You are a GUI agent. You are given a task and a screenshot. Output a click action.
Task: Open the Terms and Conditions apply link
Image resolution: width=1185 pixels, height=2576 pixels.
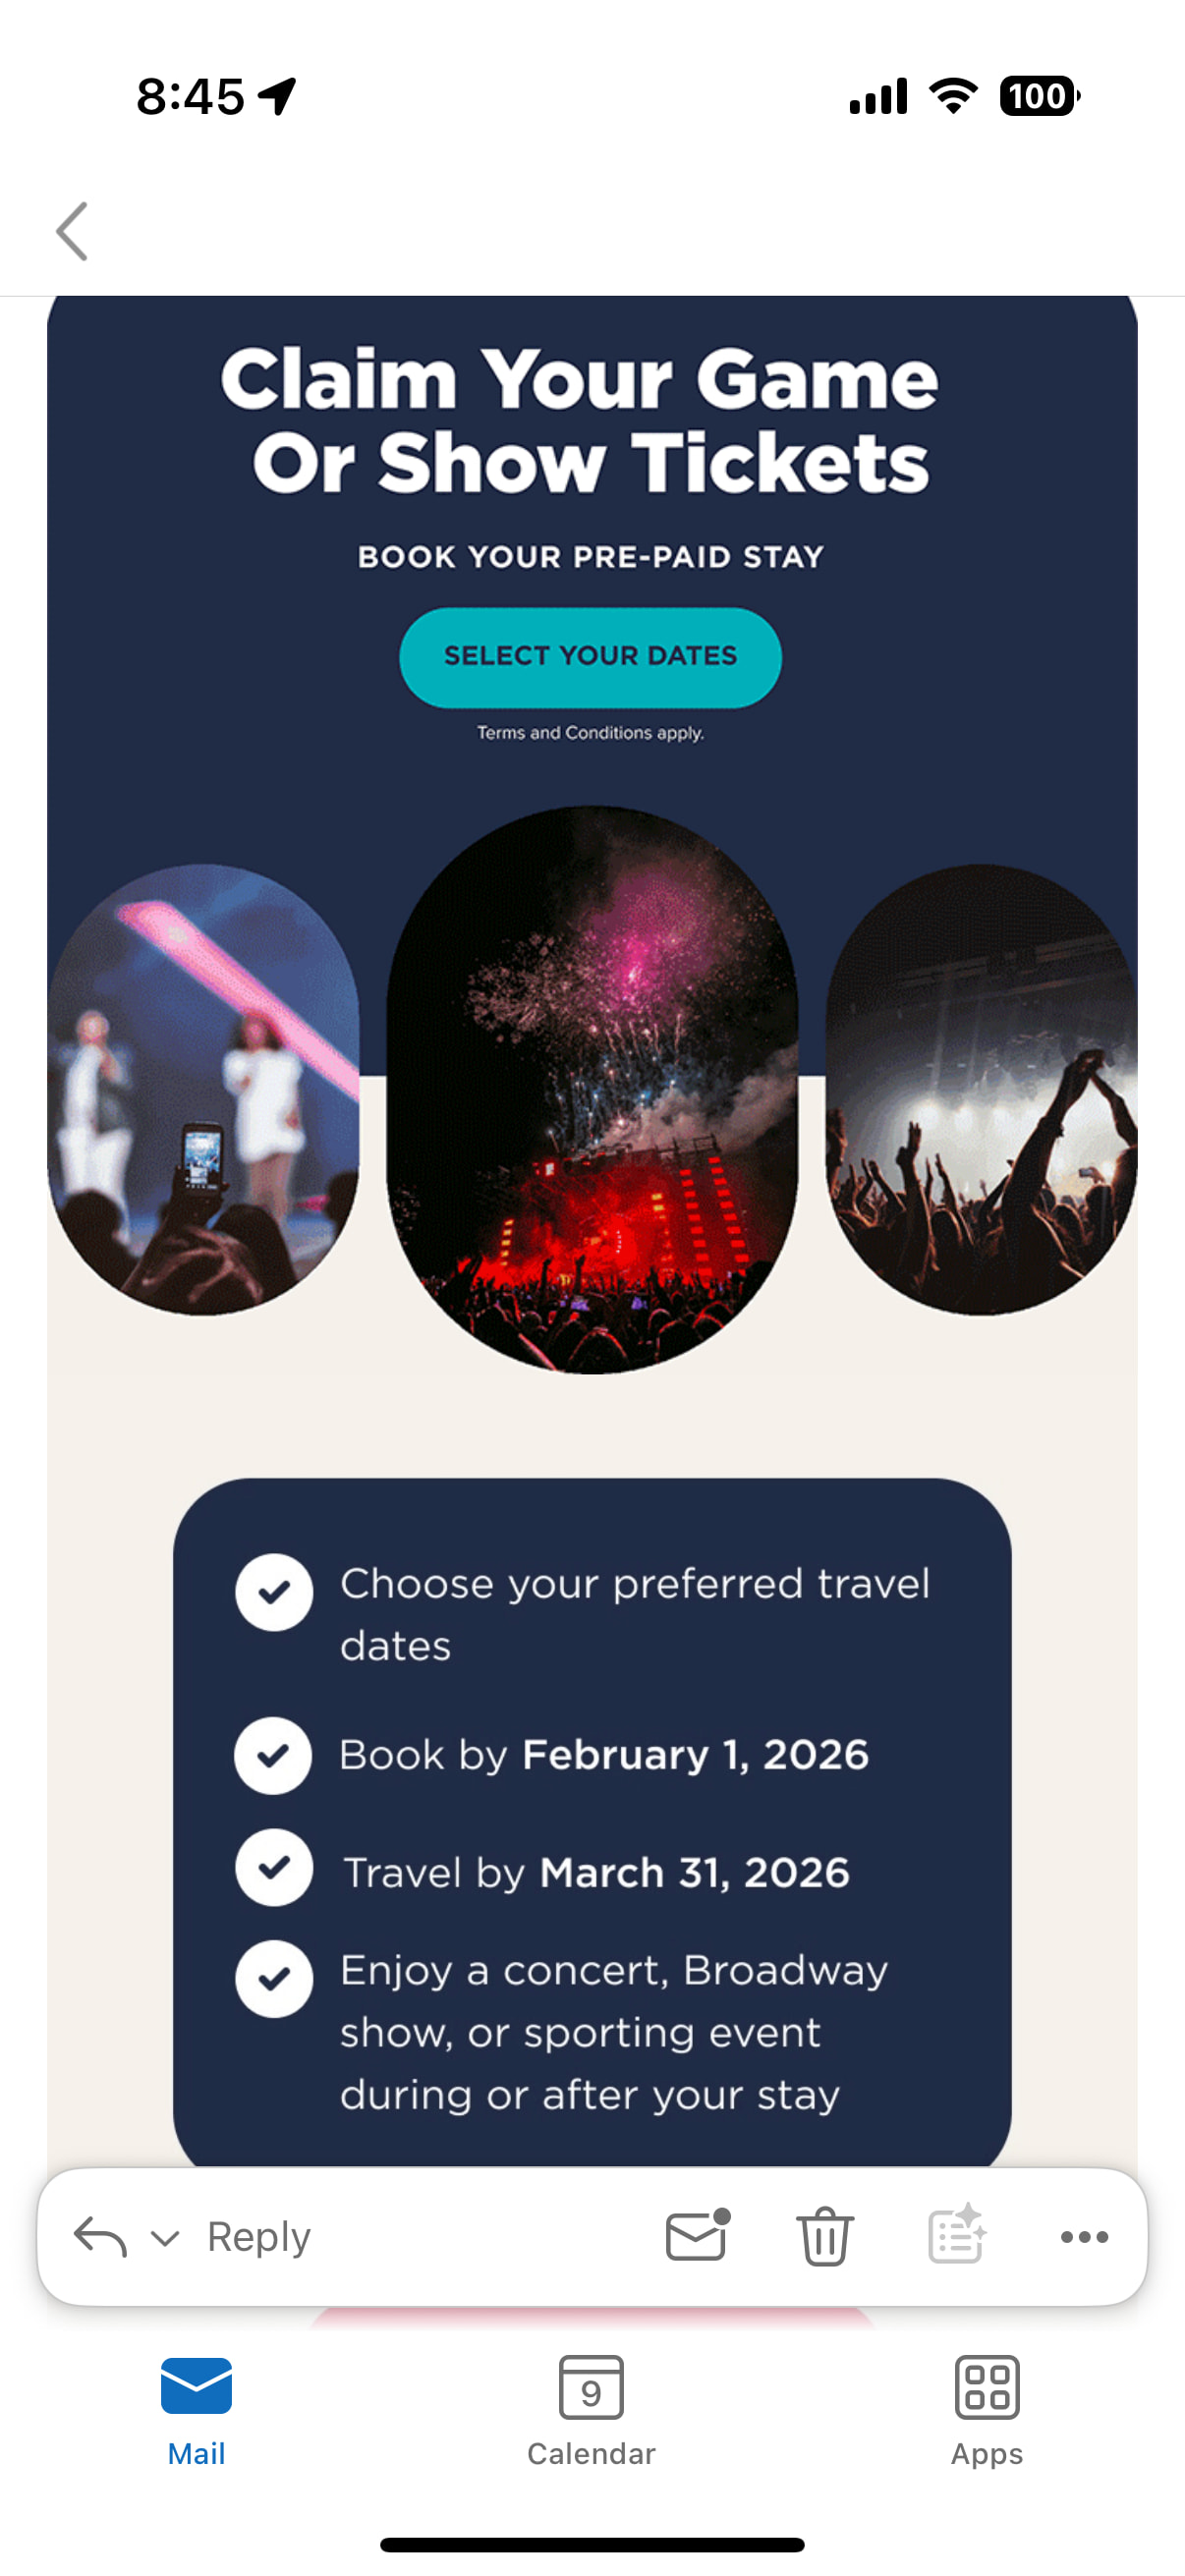pyautogui.click(x=590, y=733)
